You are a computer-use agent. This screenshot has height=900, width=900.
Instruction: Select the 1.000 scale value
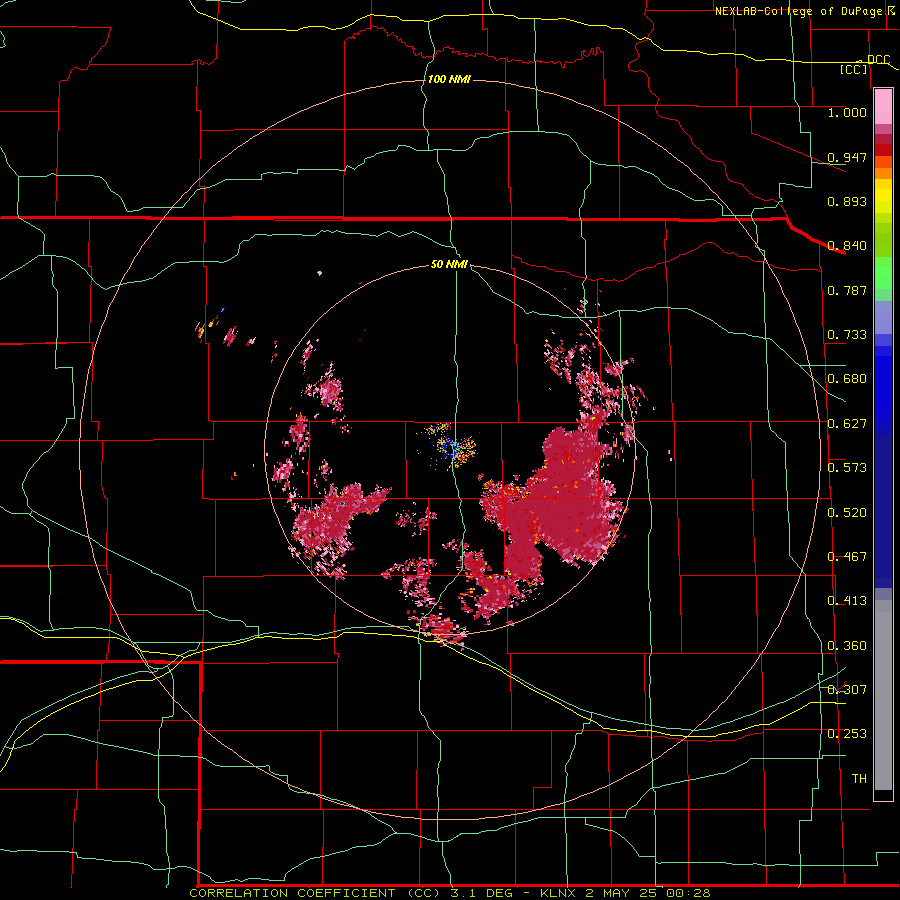(847, 112)
